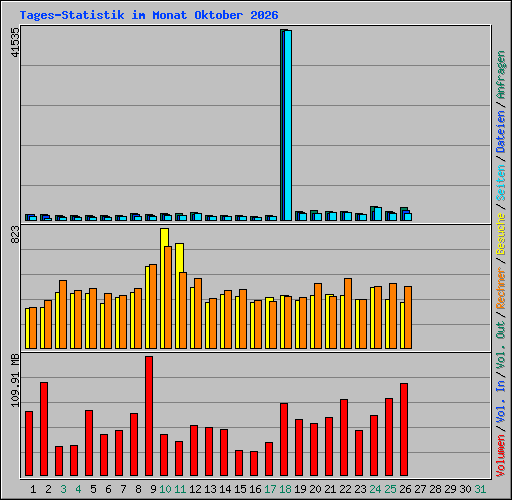Click the red volume bar for day 2

44,429
